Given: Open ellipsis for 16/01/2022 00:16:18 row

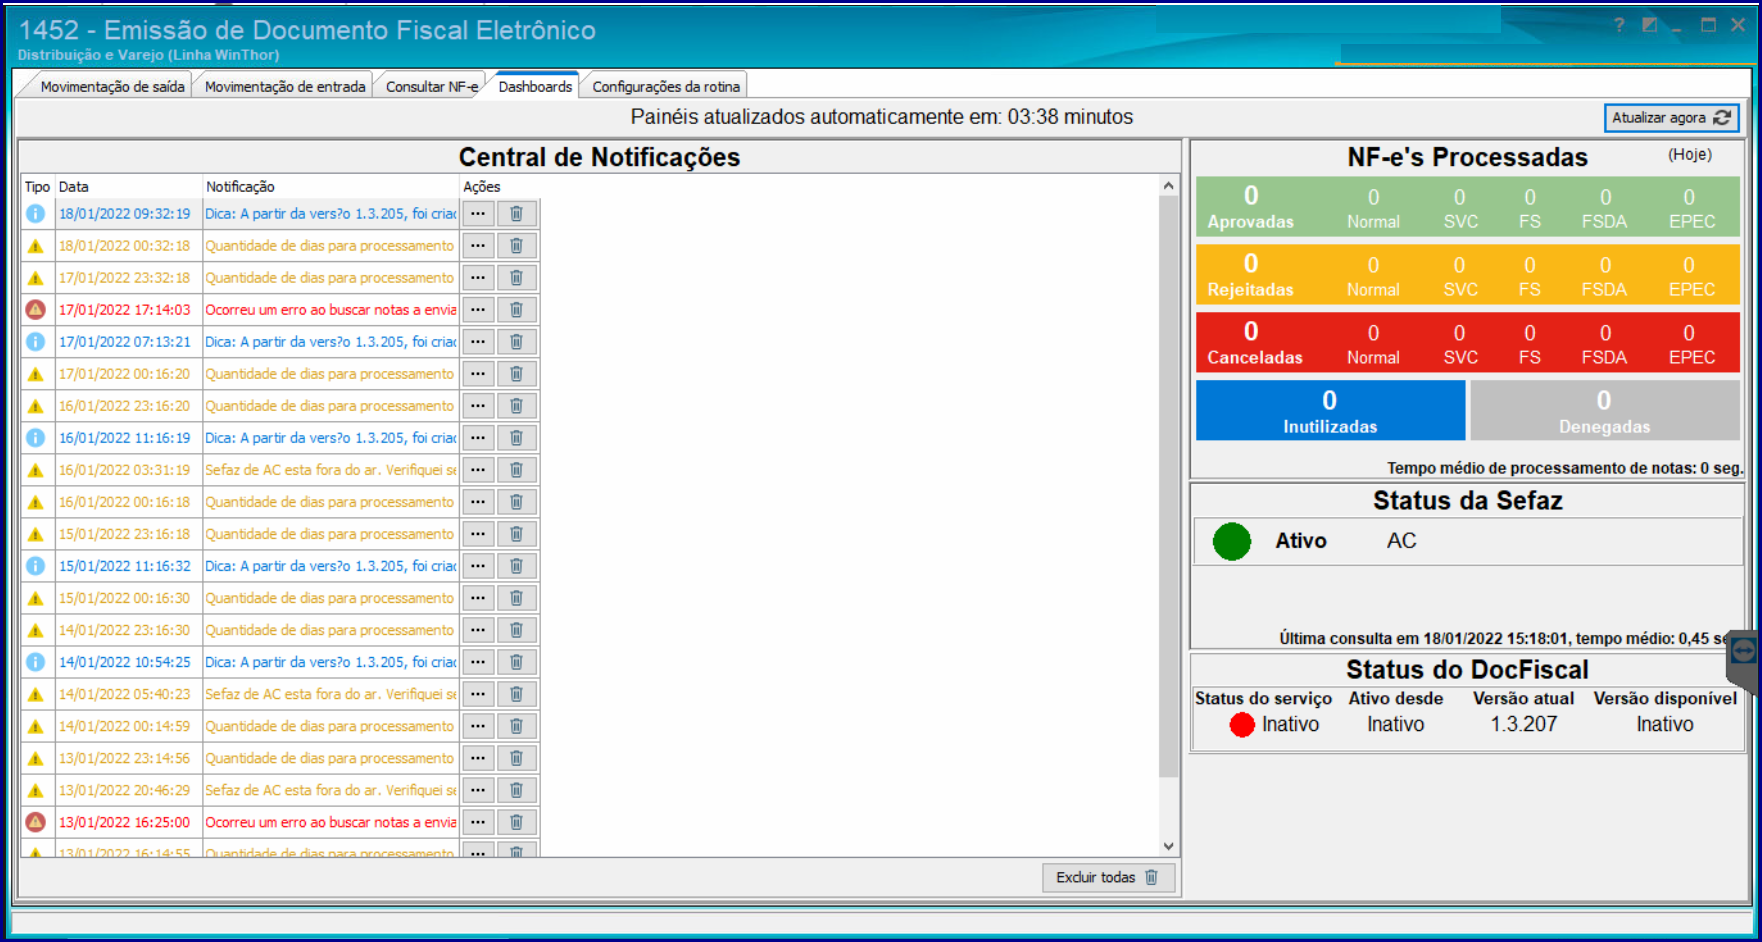Looking at the screenshot, I should 478,502.
